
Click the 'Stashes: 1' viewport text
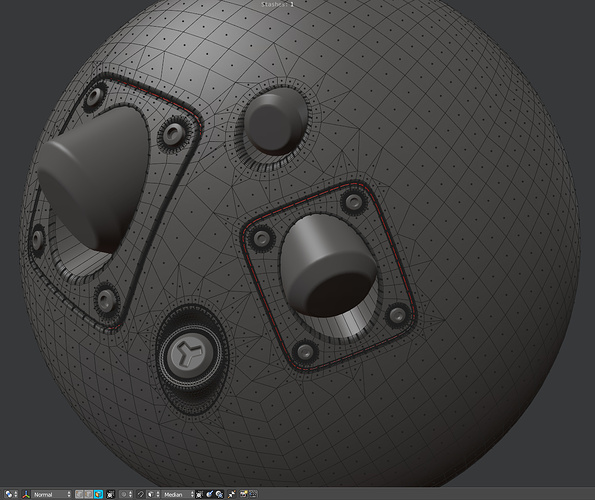click(277, 4)
